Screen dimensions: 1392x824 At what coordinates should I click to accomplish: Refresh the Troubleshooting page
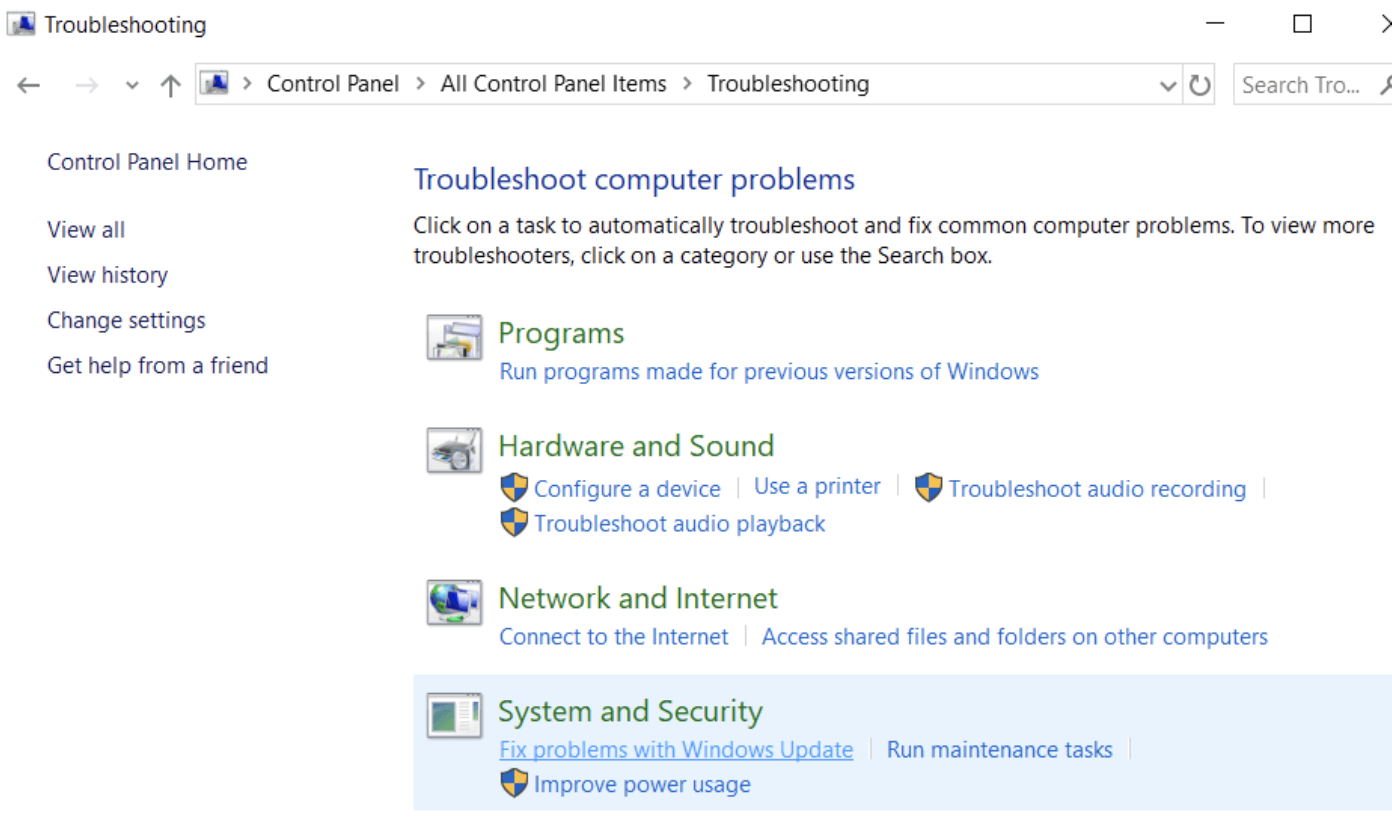click(x=1200, y=85)
